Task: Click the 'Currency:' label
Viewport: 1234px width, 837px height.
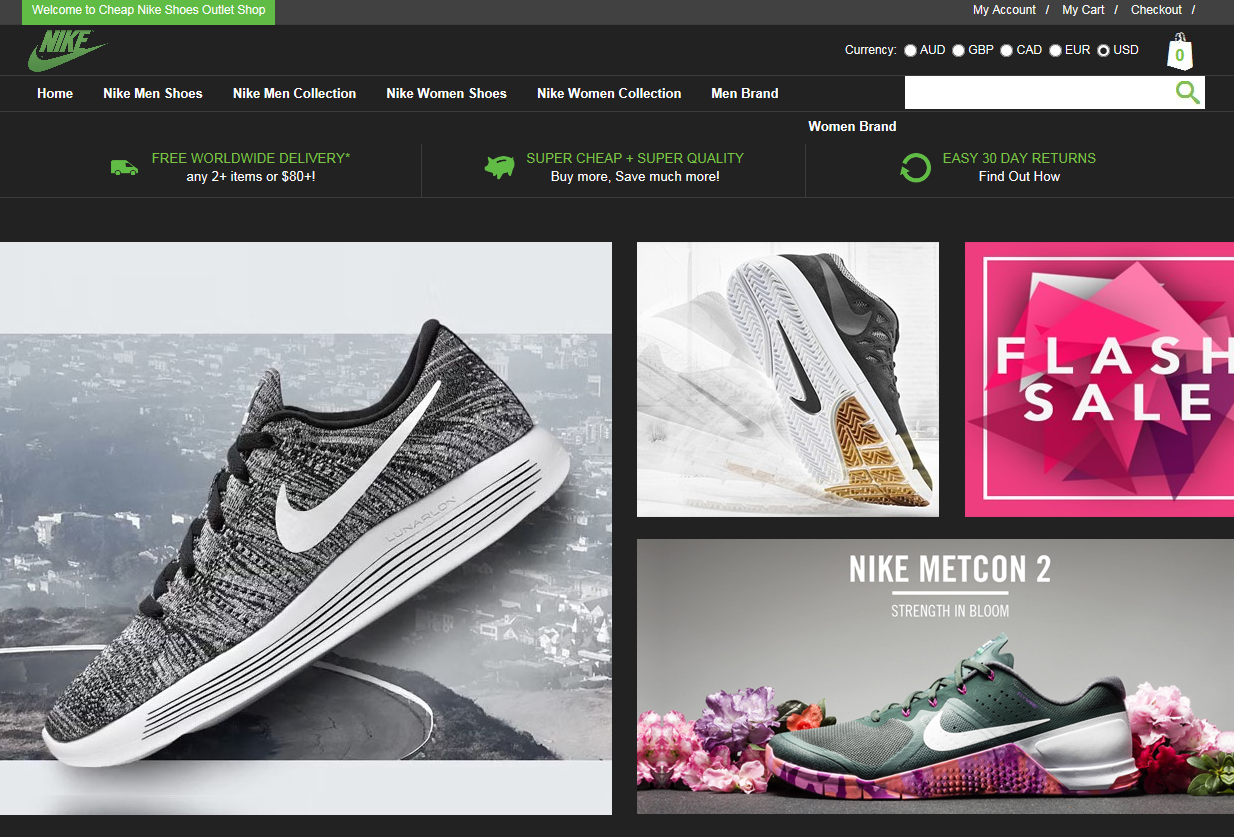Action: 870,50
